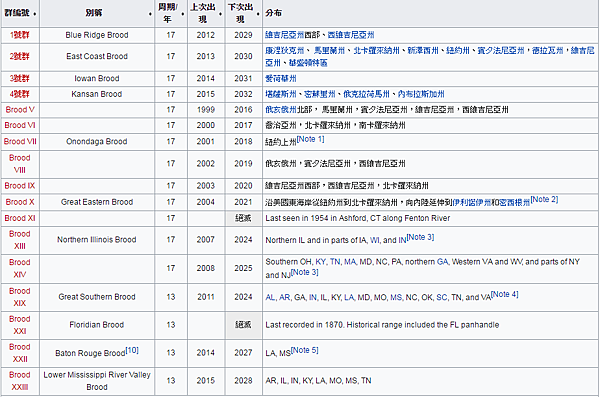Sort table by 別稱 column arrow
The image size is (600, 397).
tap(150, 14)
